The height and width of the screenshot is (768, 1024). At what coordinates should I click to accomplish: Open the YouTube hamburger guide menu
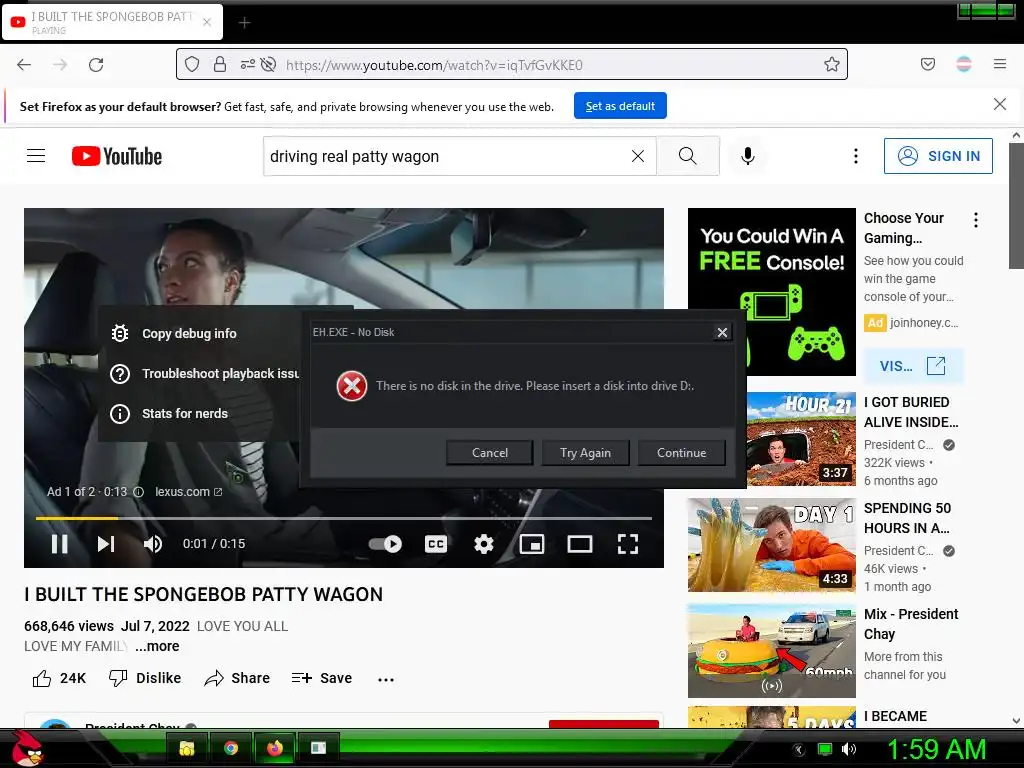click(36, 155)
